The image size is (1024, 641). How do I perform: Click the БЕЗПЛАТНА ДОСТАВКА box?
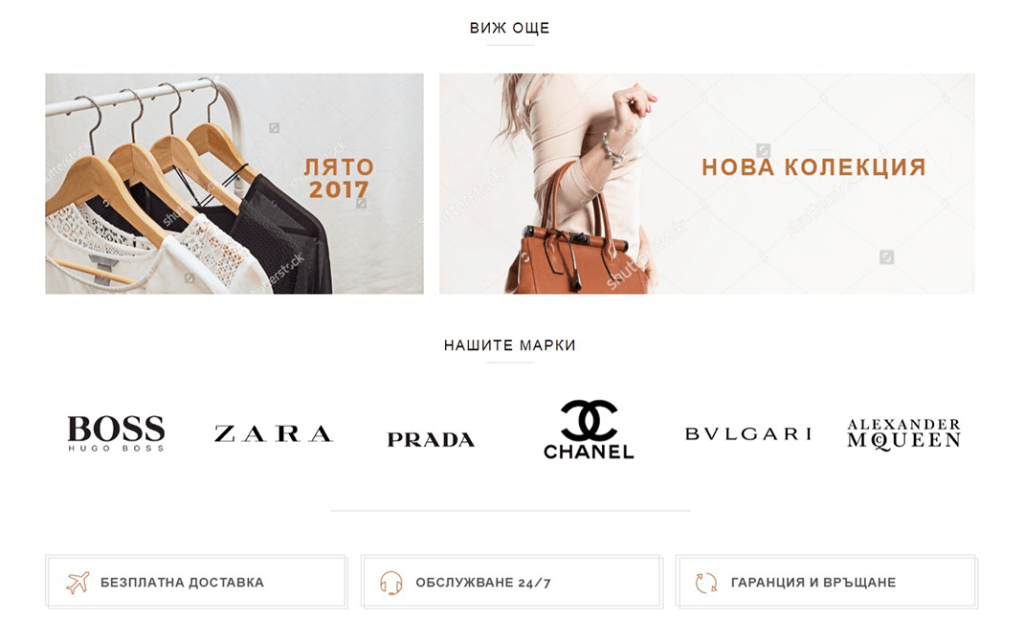point(196,582)
